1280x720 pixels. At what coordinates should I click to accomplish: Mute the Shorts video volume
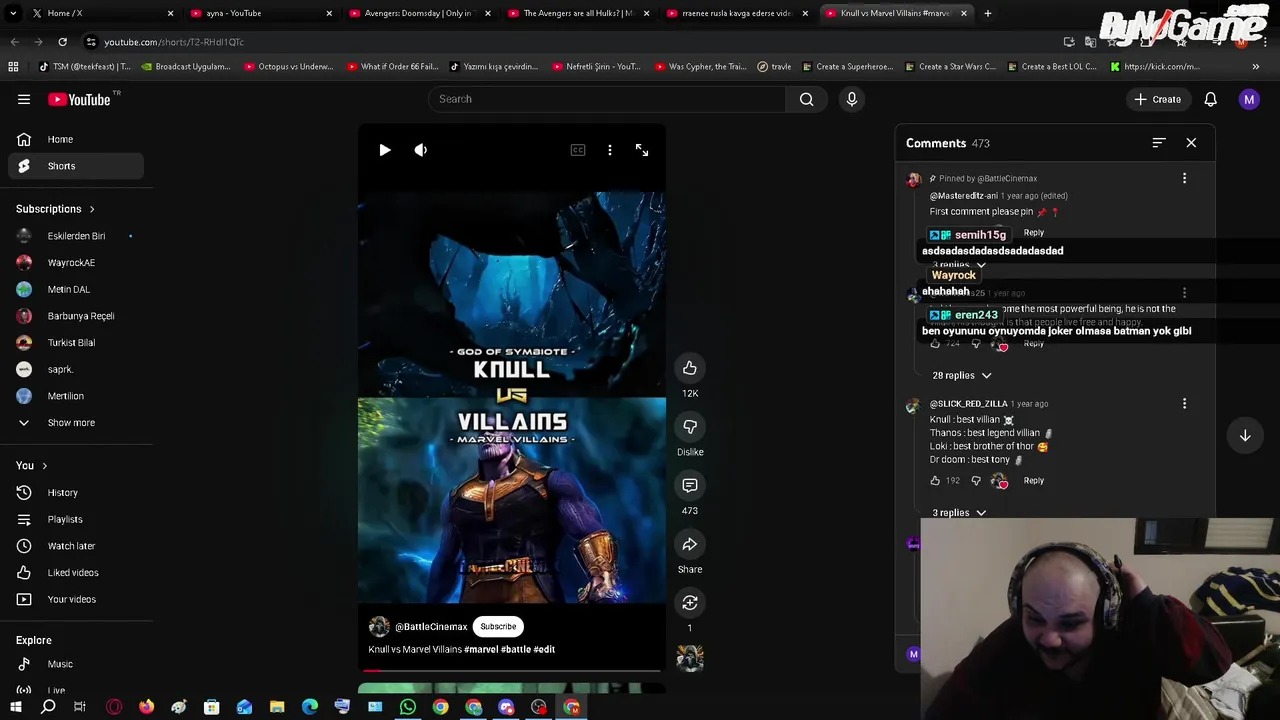[421, 150]
